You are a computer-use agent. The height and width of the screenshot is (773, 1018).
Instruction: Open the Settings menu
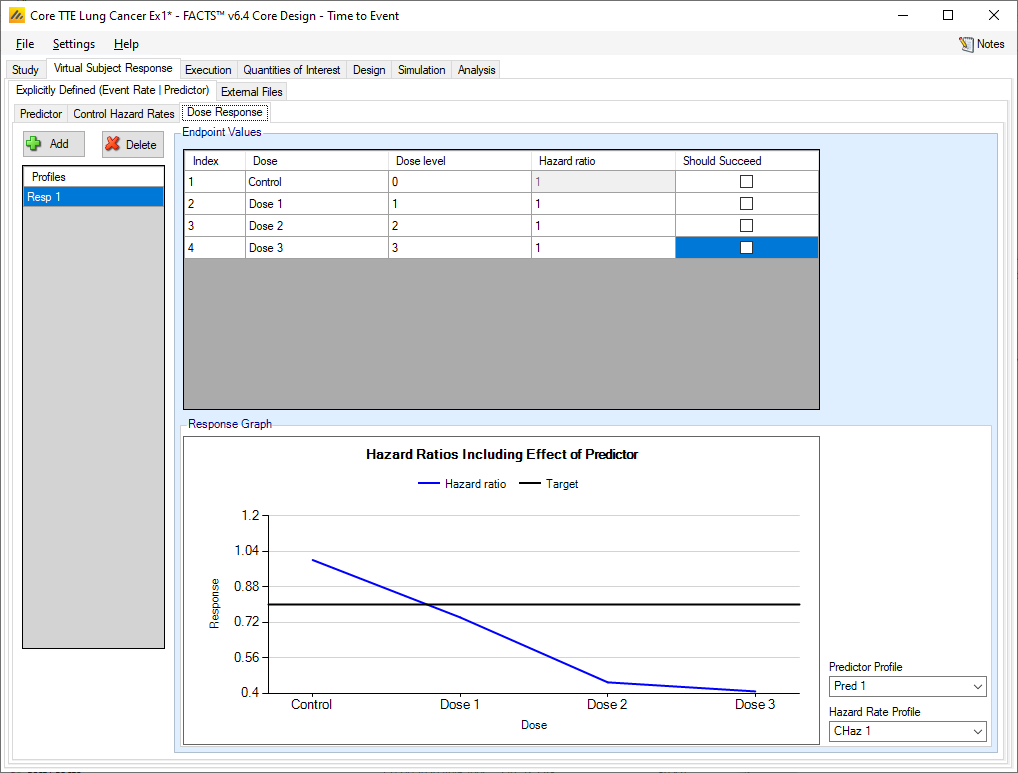(x=74, y=44)
